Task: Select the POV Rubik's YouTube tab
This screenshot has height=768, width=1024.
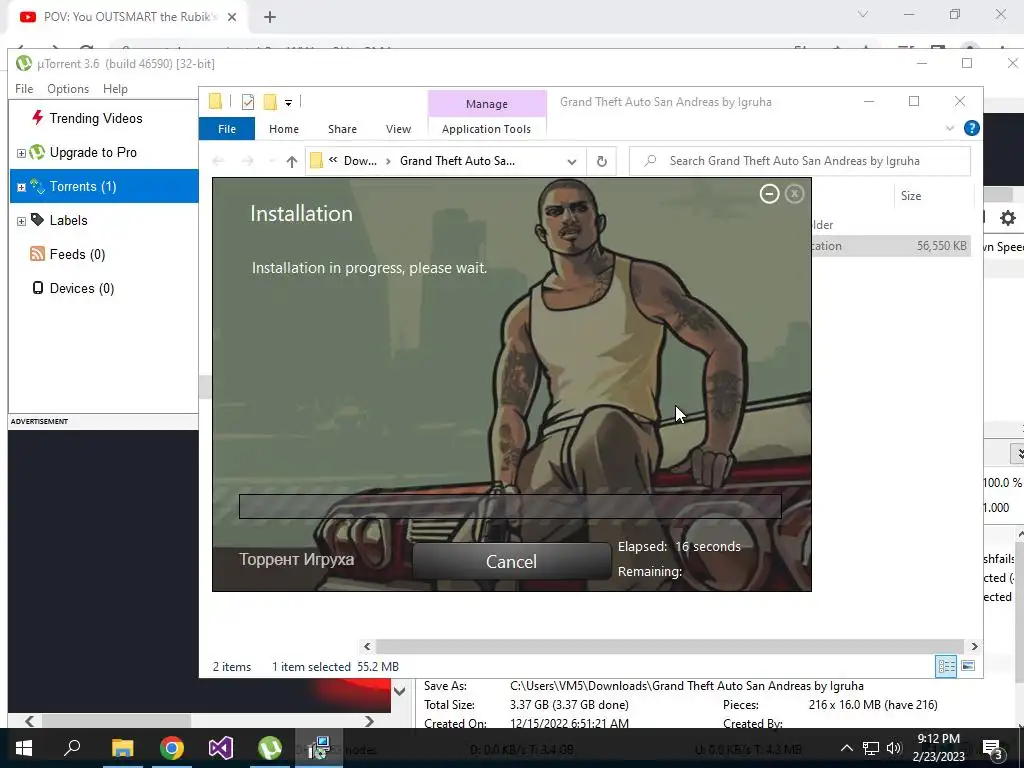Action: [x=127, y=17]
